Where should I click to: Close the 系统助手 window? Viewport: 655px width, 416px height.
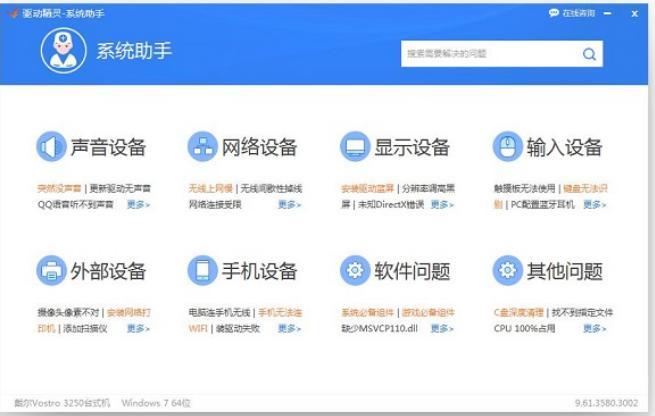635,14
